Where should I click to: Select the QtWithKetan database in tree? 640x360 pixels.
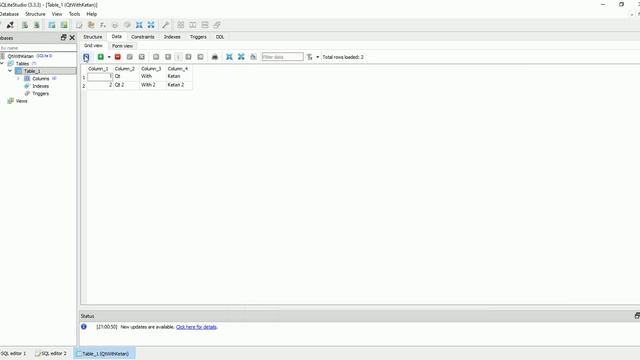[20, 56]
